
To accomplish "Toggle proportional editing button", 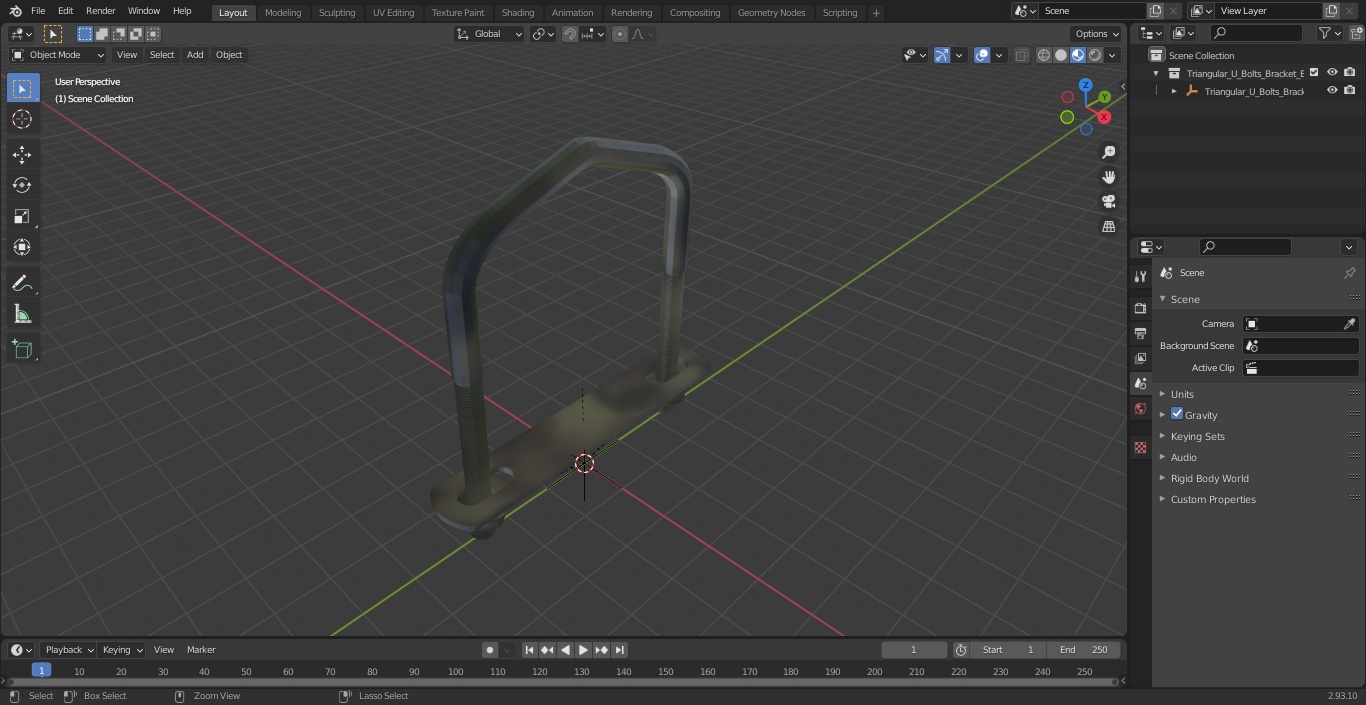I will [620, 34].
